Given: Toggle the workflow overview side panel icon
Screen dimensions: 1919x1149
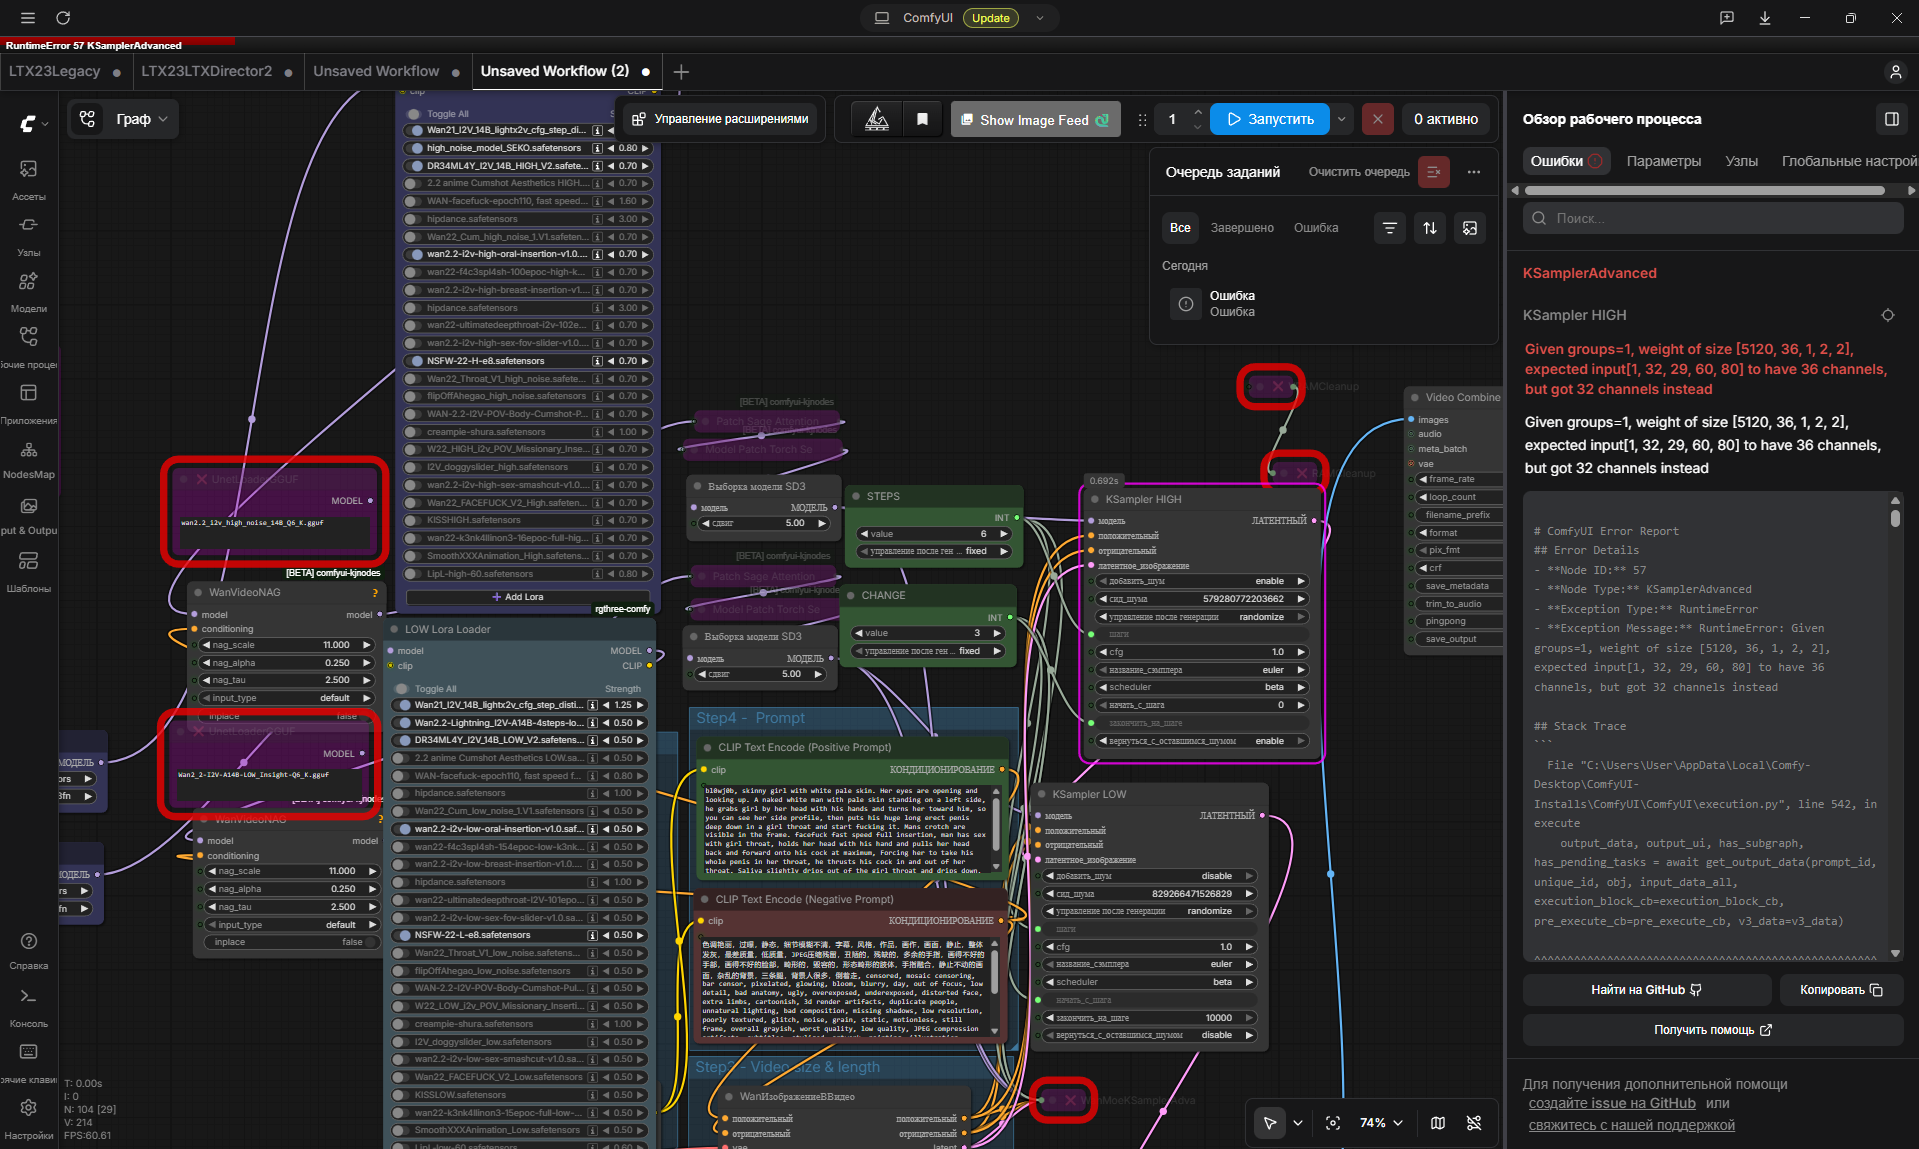Looking at the screenshot, I should pos(1891,119).
